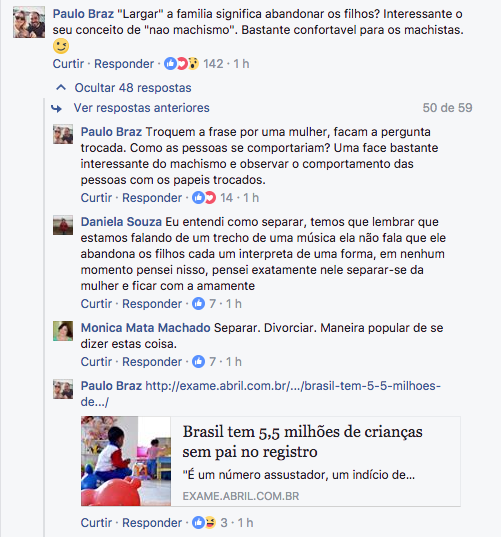Click reaction icons beside the 142 count
The width and height of the screenshot is (501, 537).
click(x=181, y=64)
